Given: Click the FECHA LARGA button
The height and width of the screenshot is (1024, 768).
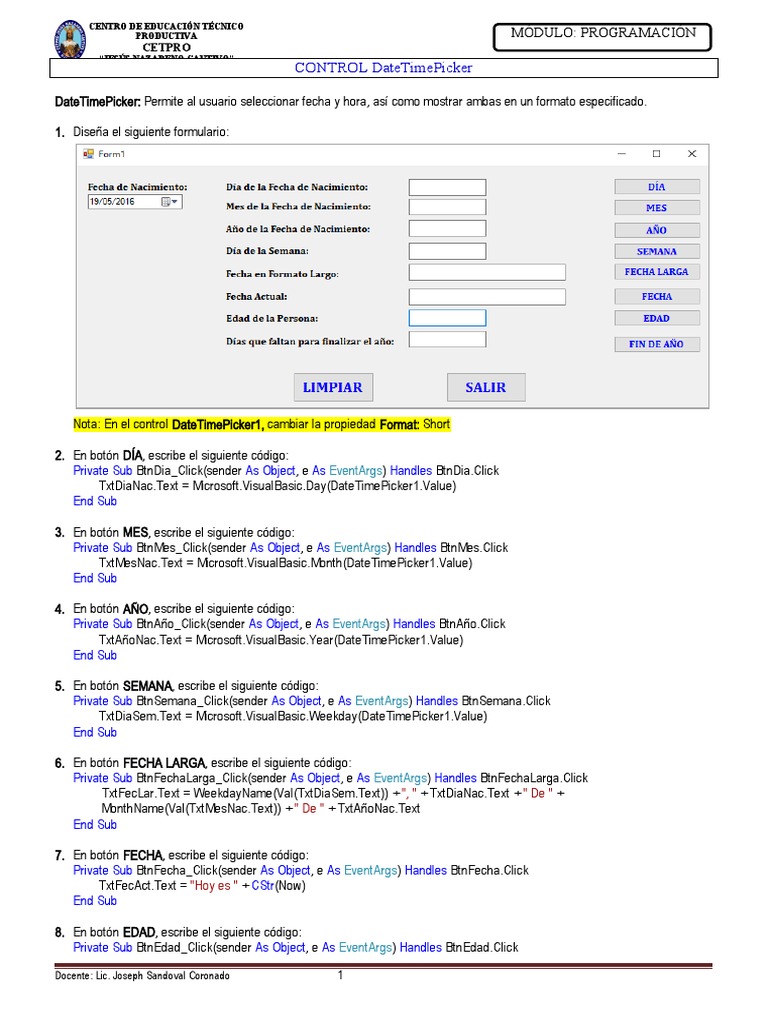Looking at the screenshot, I should [656, 272].
